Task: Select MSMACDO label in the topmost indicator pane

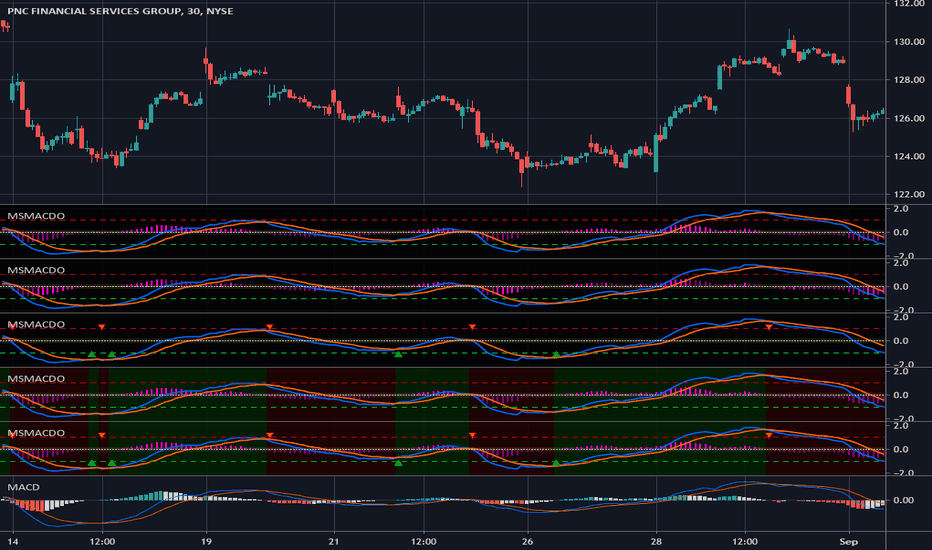Action: point(36,216)
